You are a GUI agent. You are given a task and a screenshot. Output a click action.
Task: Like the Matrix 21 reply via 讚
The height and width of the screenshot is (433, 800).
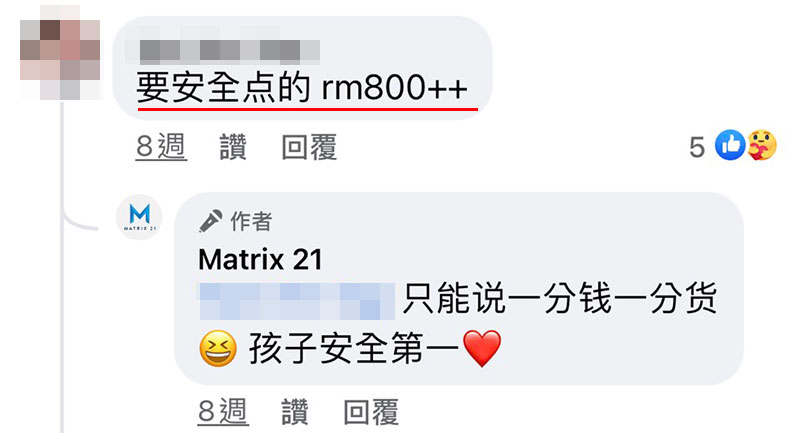(x=295, y=412)
